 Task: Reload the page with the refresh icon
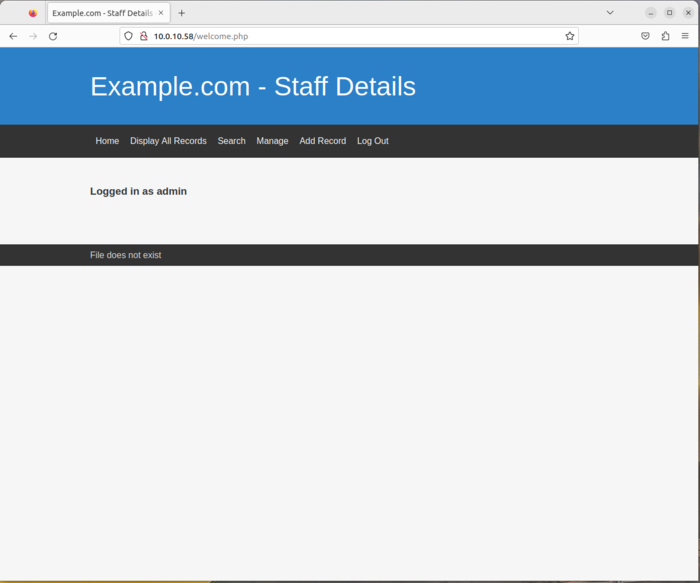pyautogui.click(x=53, y=36)
